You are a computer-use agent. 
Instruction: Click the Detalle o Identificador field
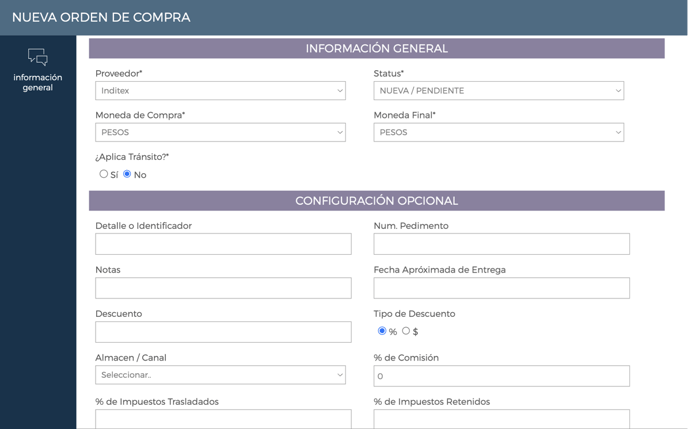[x=223, y=244]
